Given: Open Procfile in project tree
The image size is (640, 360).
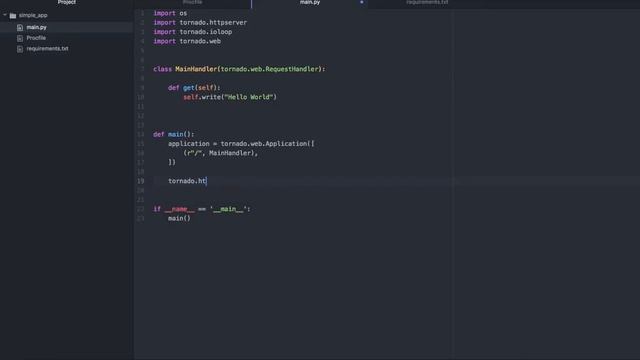Looking at the screenshot, I should click(x=36, y=38).
